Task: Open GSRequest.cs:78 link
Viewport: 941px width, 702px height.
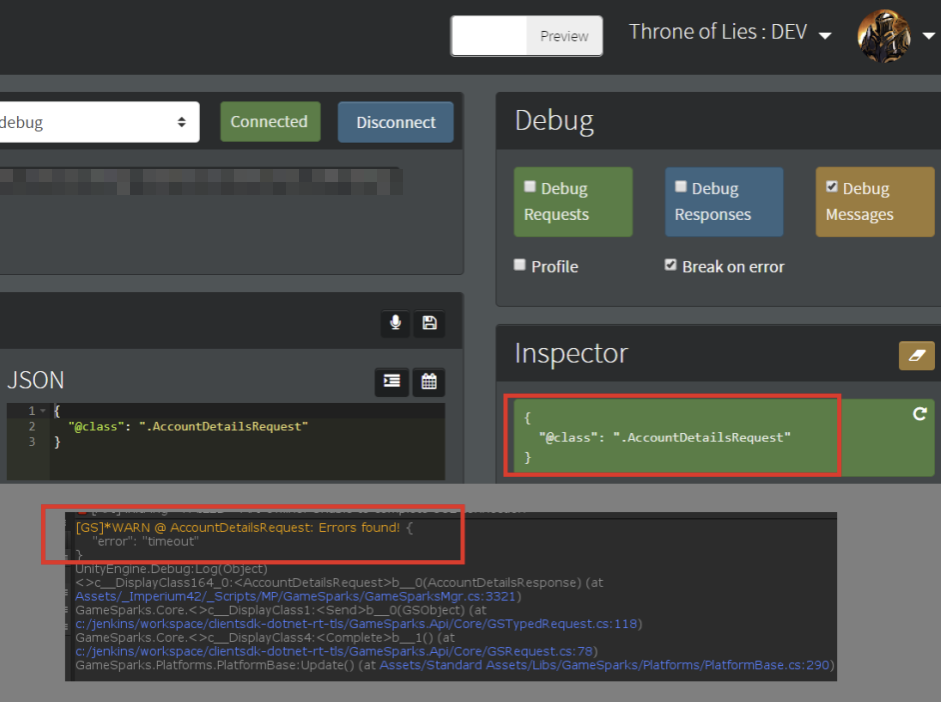Action: 334,652
